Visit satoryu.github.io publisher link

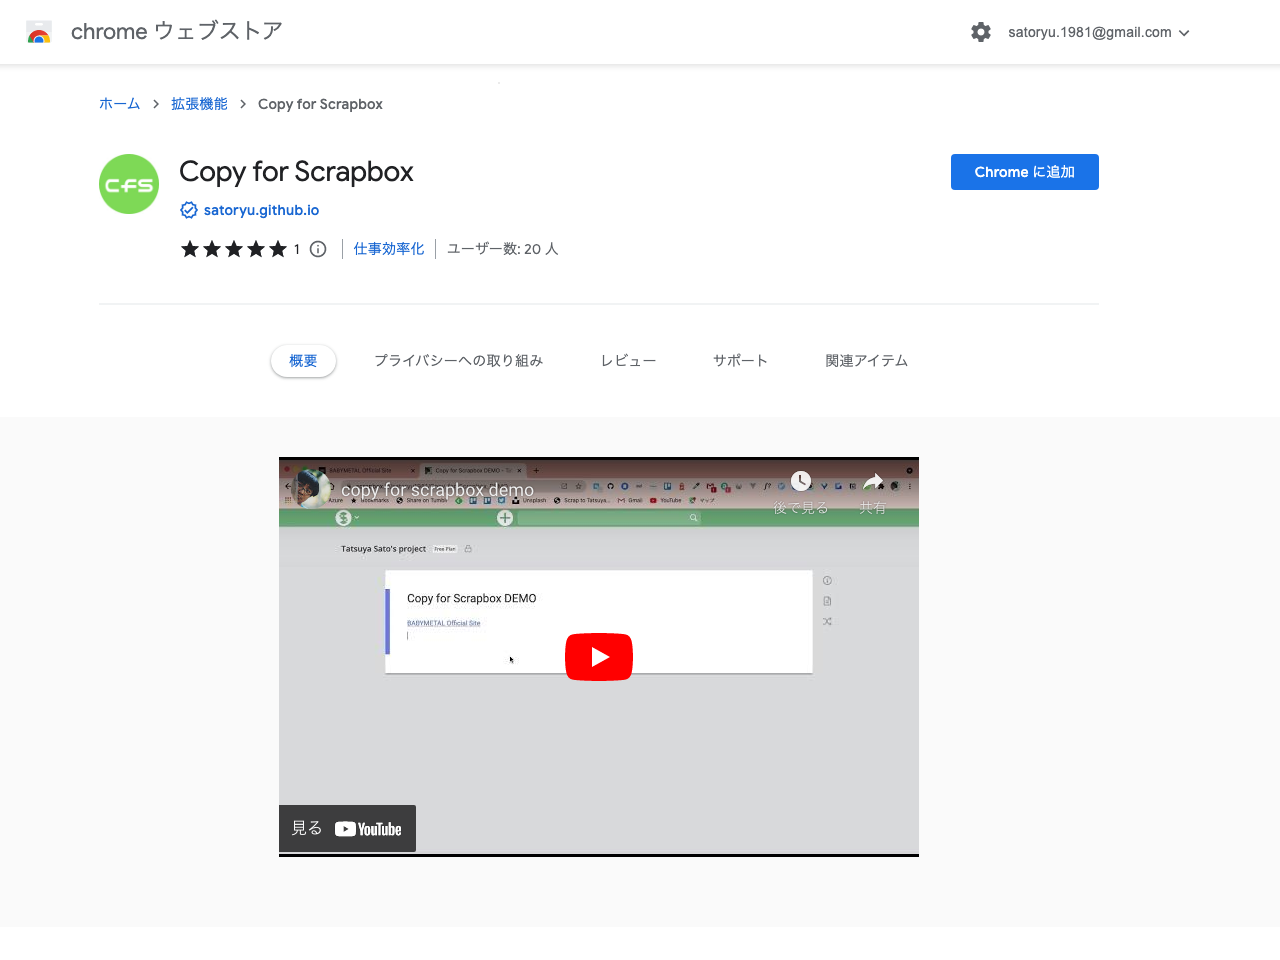coord(261,210)
